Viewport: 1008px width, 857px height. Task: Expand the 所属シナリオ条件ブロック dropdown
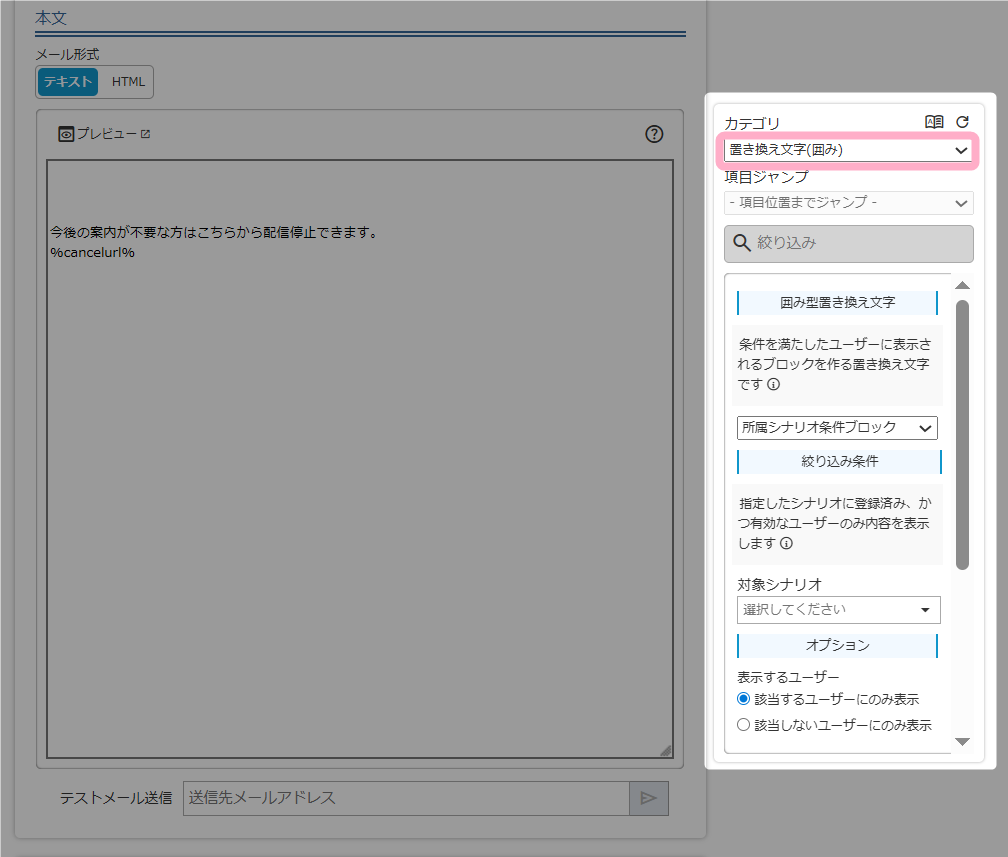(x=837, y=428)
